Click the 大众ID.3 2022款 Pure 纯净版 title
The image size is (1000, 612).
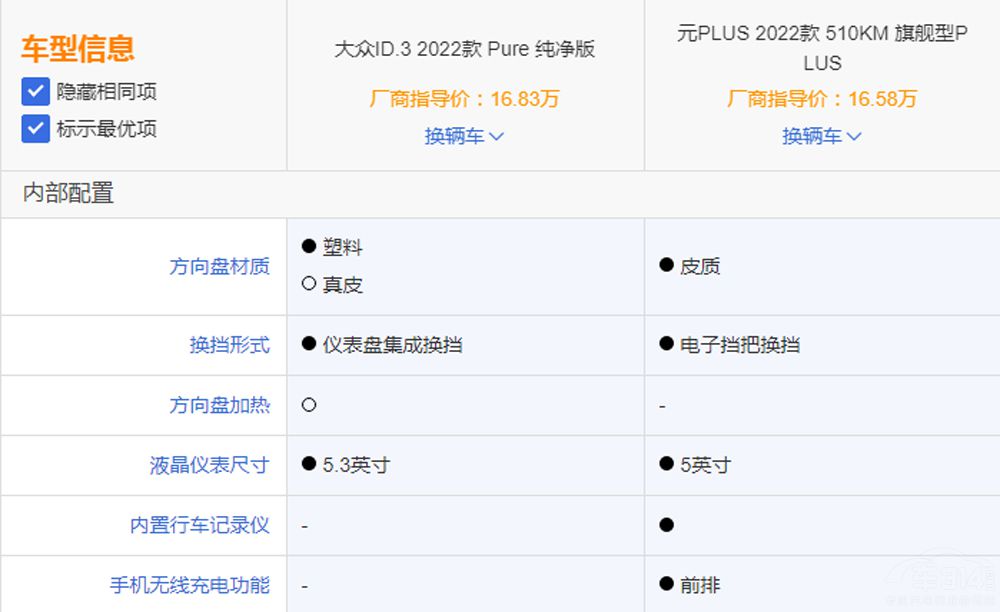[464, 49]
